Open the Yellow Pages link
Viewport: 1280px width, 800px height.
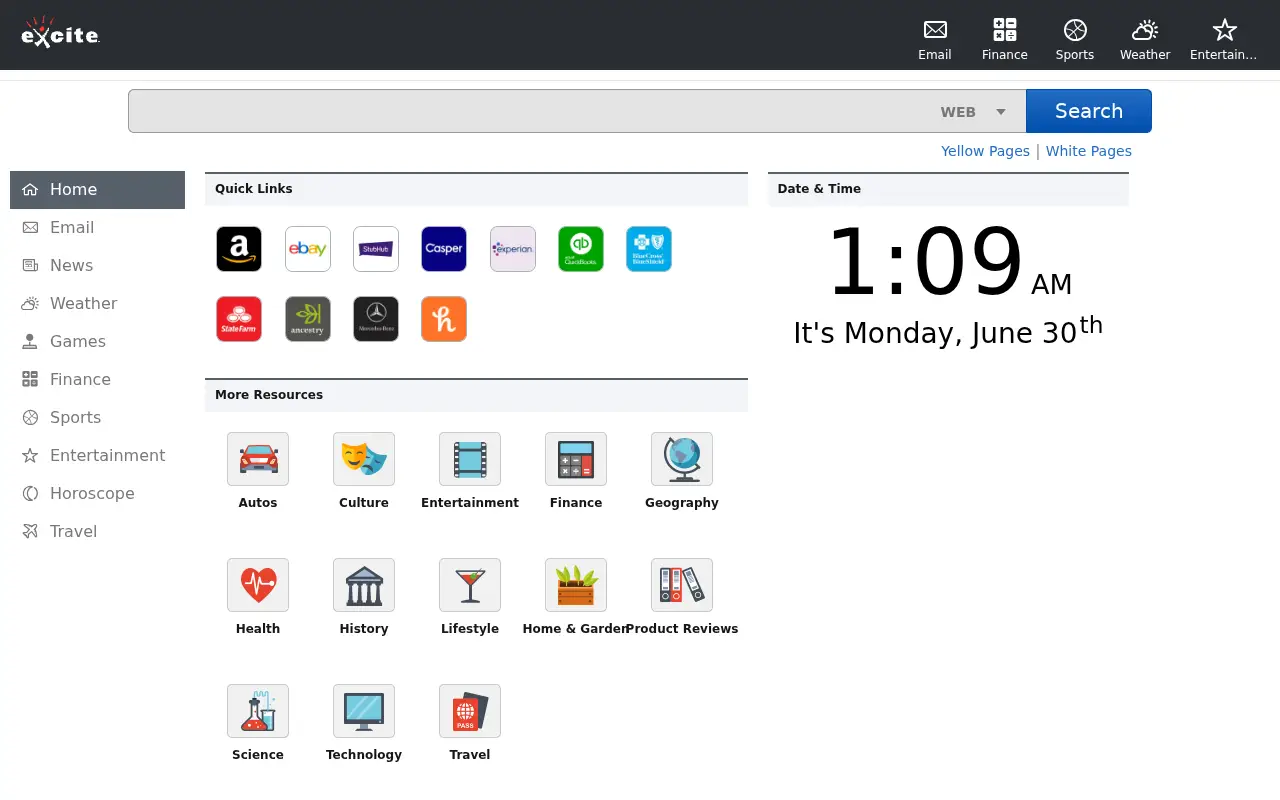[985, 151]
